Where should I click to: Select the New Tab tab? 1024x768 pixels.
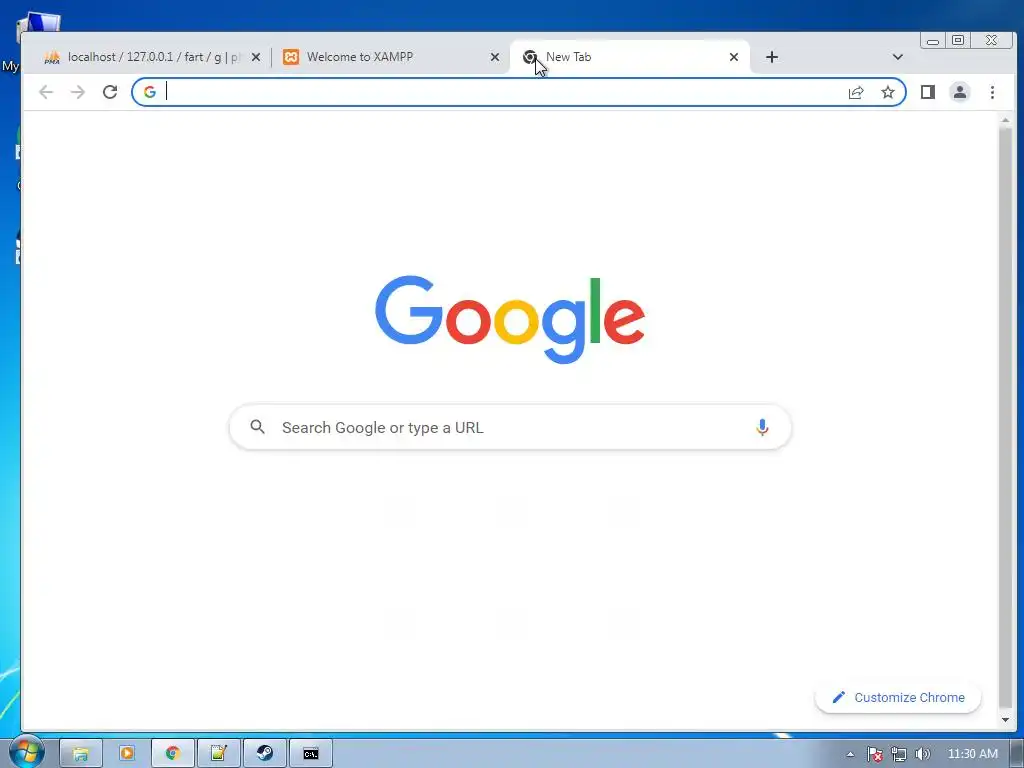(630, 57)
